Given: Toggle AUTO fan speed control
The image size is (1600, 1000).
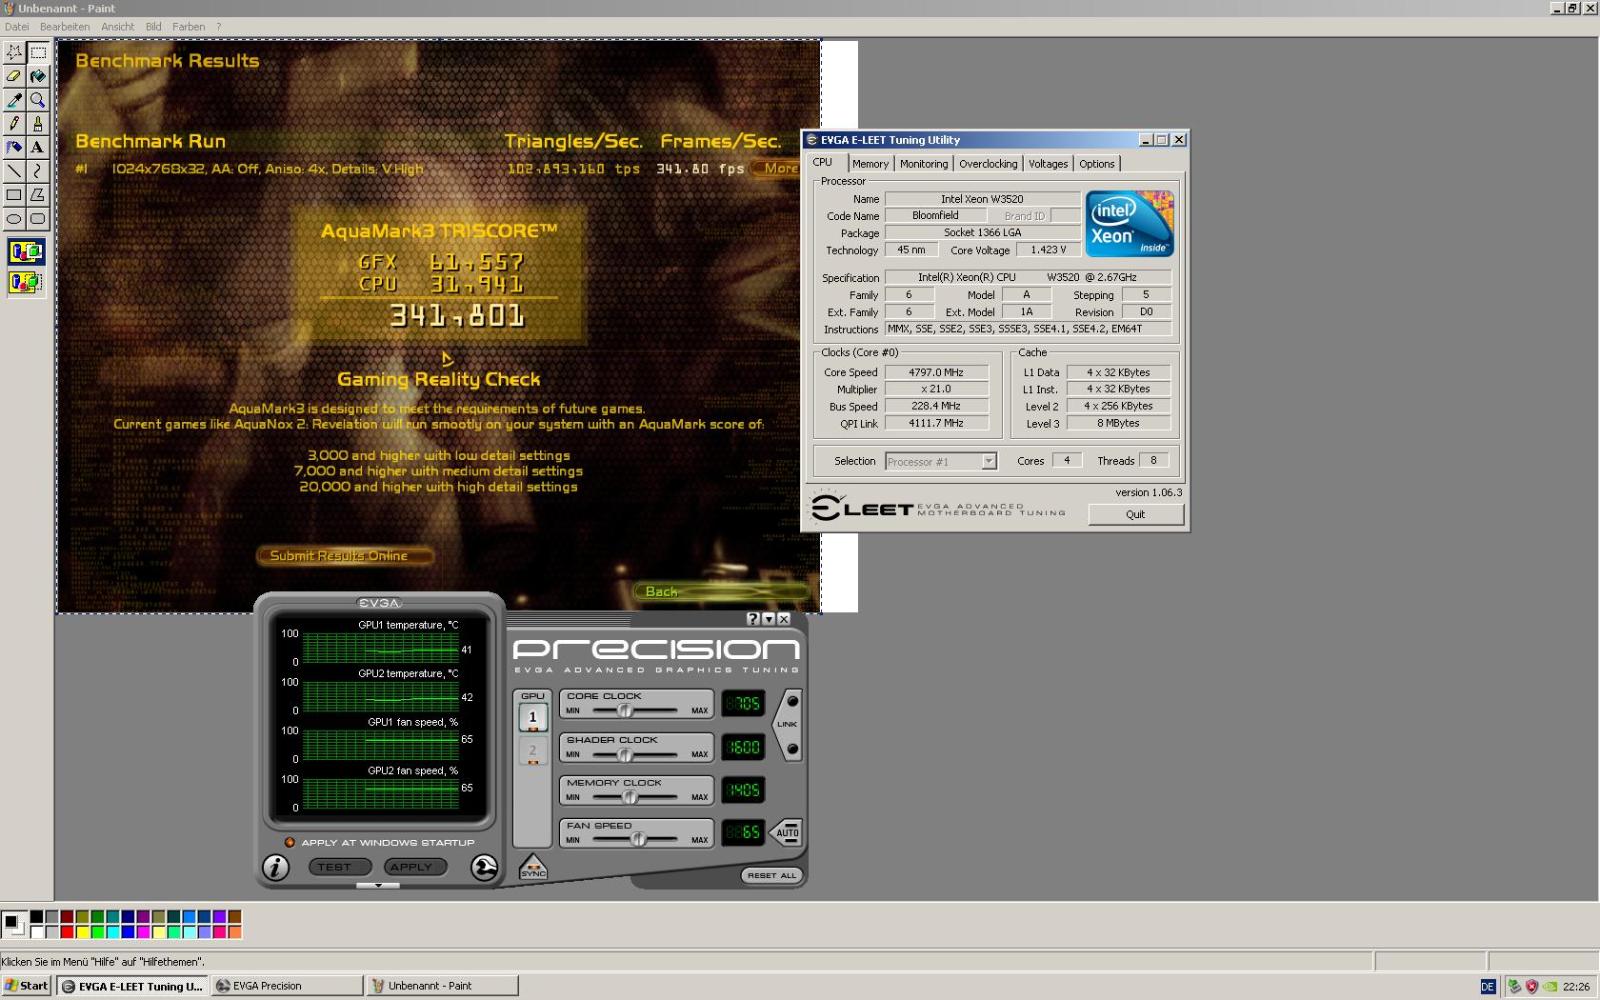Looking at the screenshot, I should pos(787,832).
